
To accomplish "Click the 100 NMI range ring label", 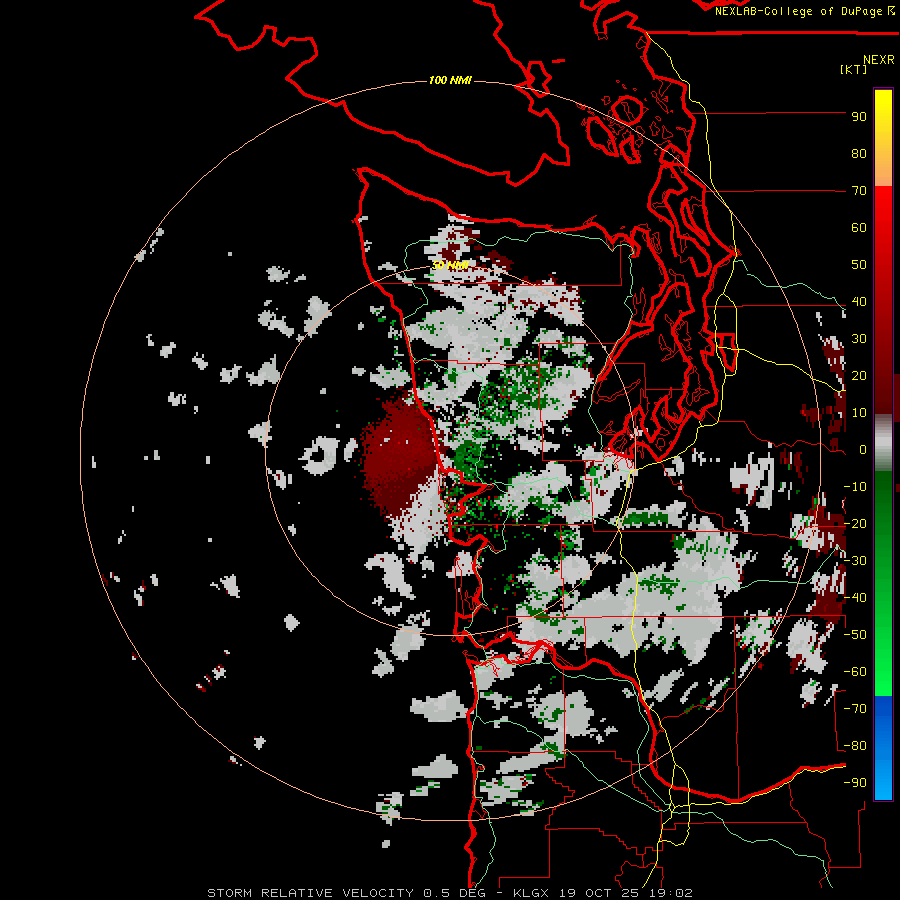I will (450, 80).
